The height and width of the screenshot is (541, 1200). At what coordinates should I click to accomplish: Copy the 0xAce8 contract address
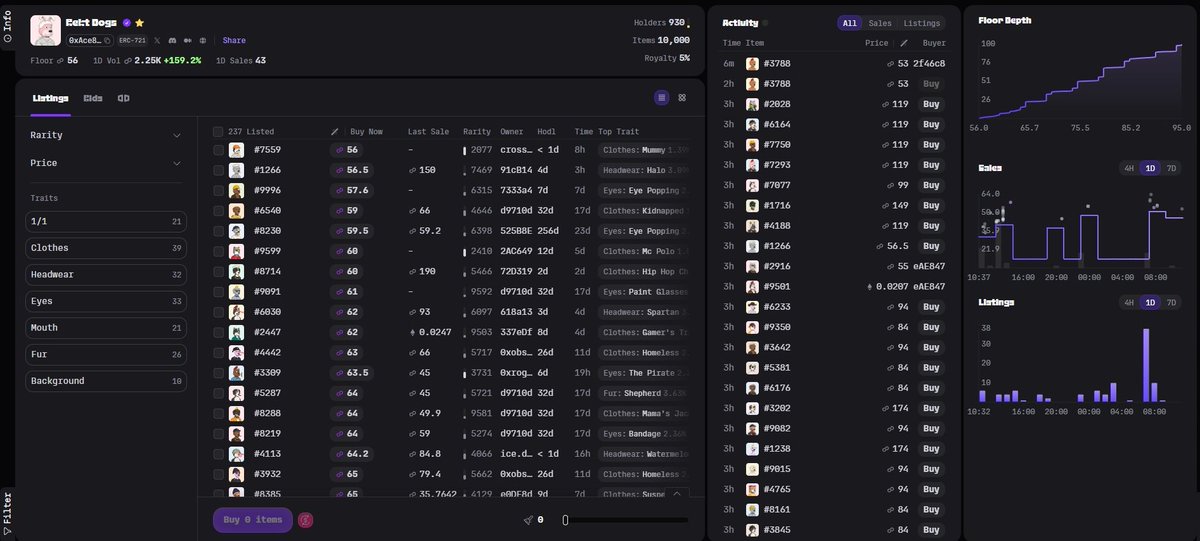(107, 40)
